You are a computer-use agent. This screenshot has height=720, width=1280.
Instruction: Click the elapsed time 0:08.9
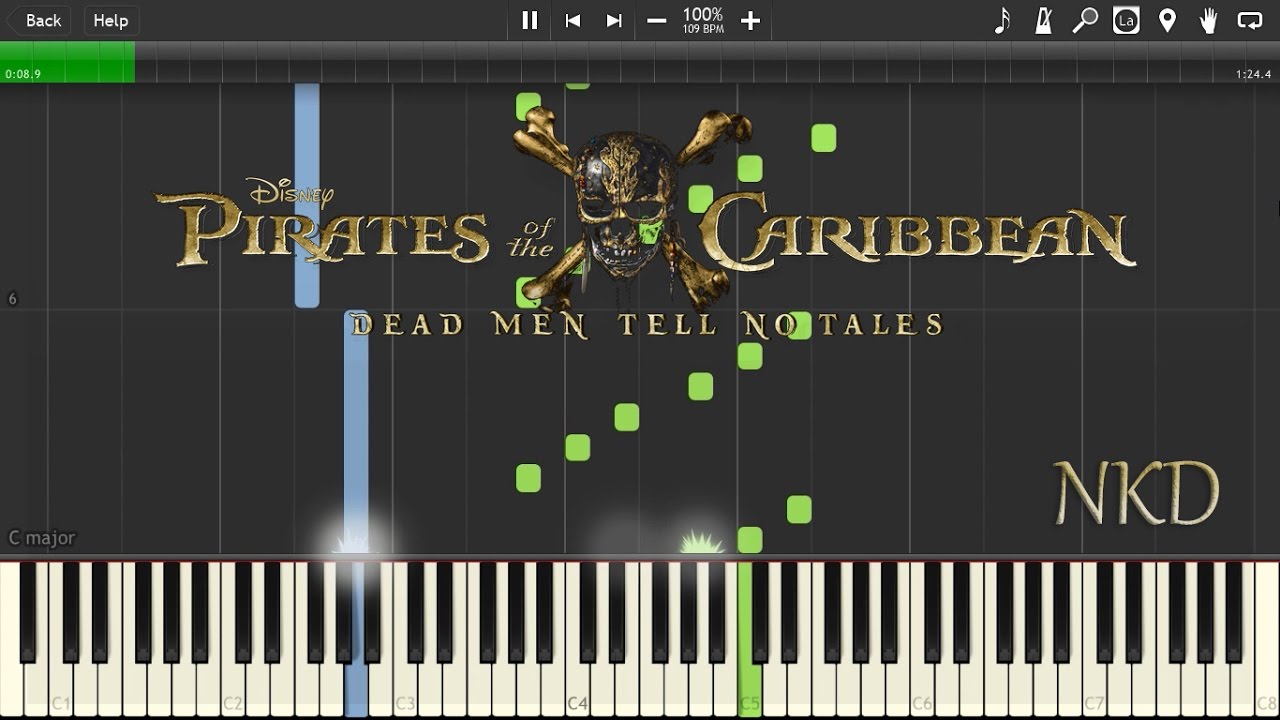coord(23,74)
